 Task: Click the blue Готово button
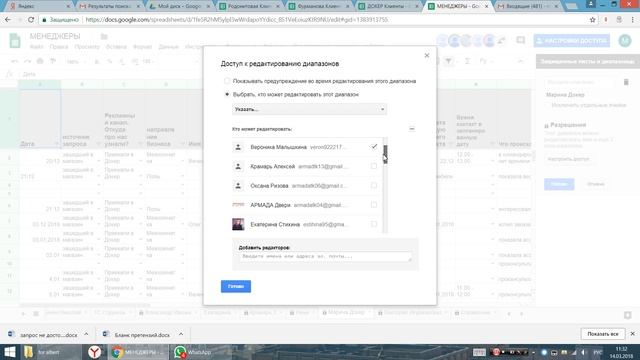pyautogui.click(x=236, y=287)
